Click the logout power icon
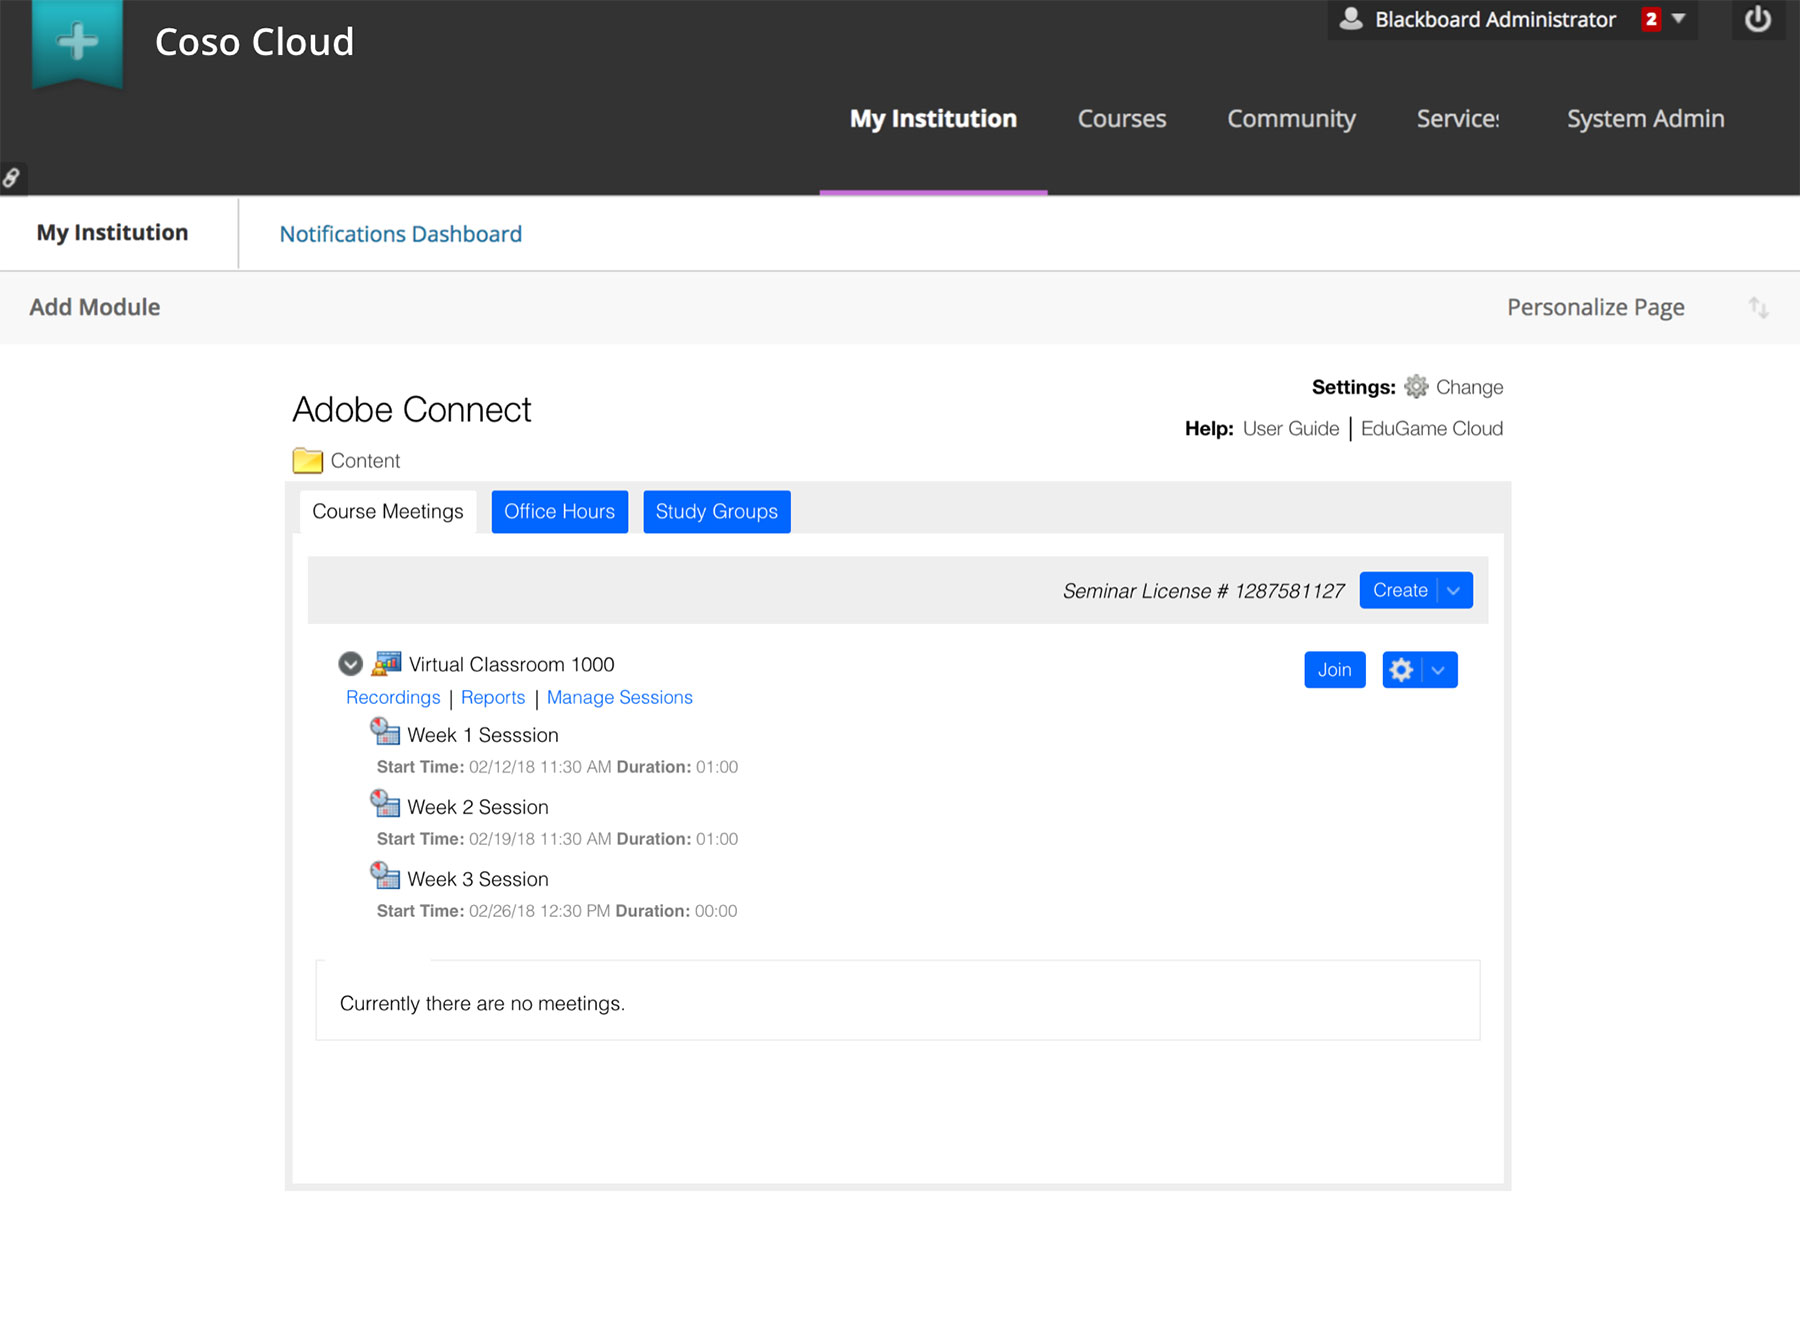 click(x=1758, y=20)
